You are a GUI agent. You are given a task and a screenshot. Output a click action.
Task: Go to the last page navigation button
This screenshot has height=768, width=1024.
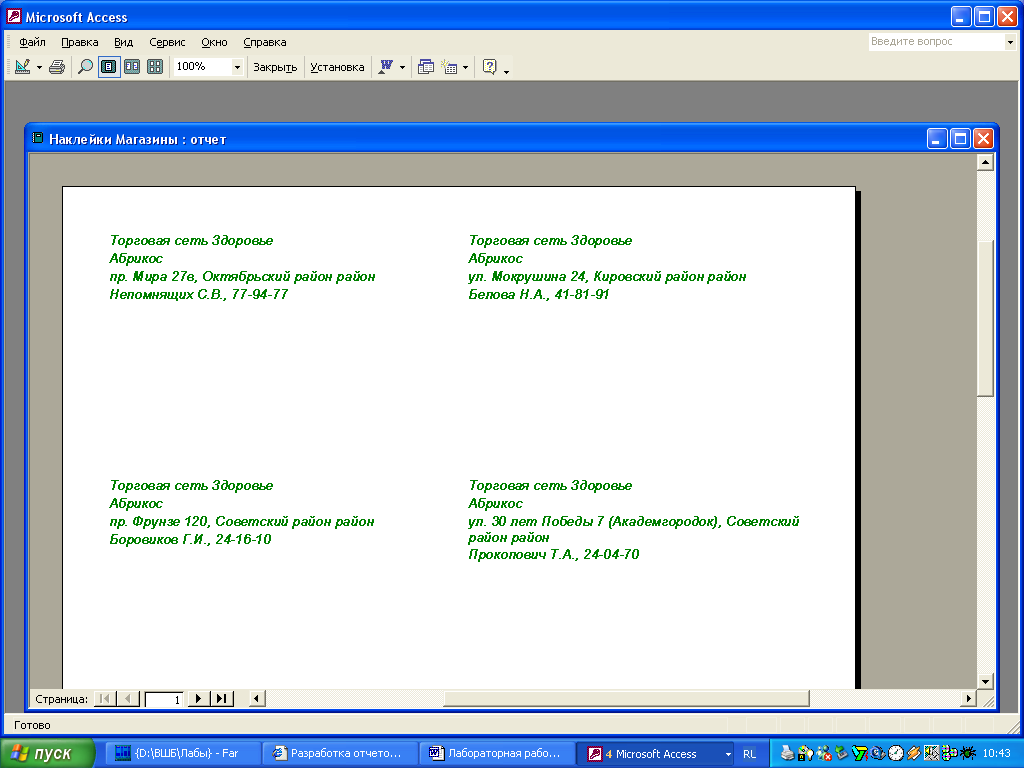[222, 699]
